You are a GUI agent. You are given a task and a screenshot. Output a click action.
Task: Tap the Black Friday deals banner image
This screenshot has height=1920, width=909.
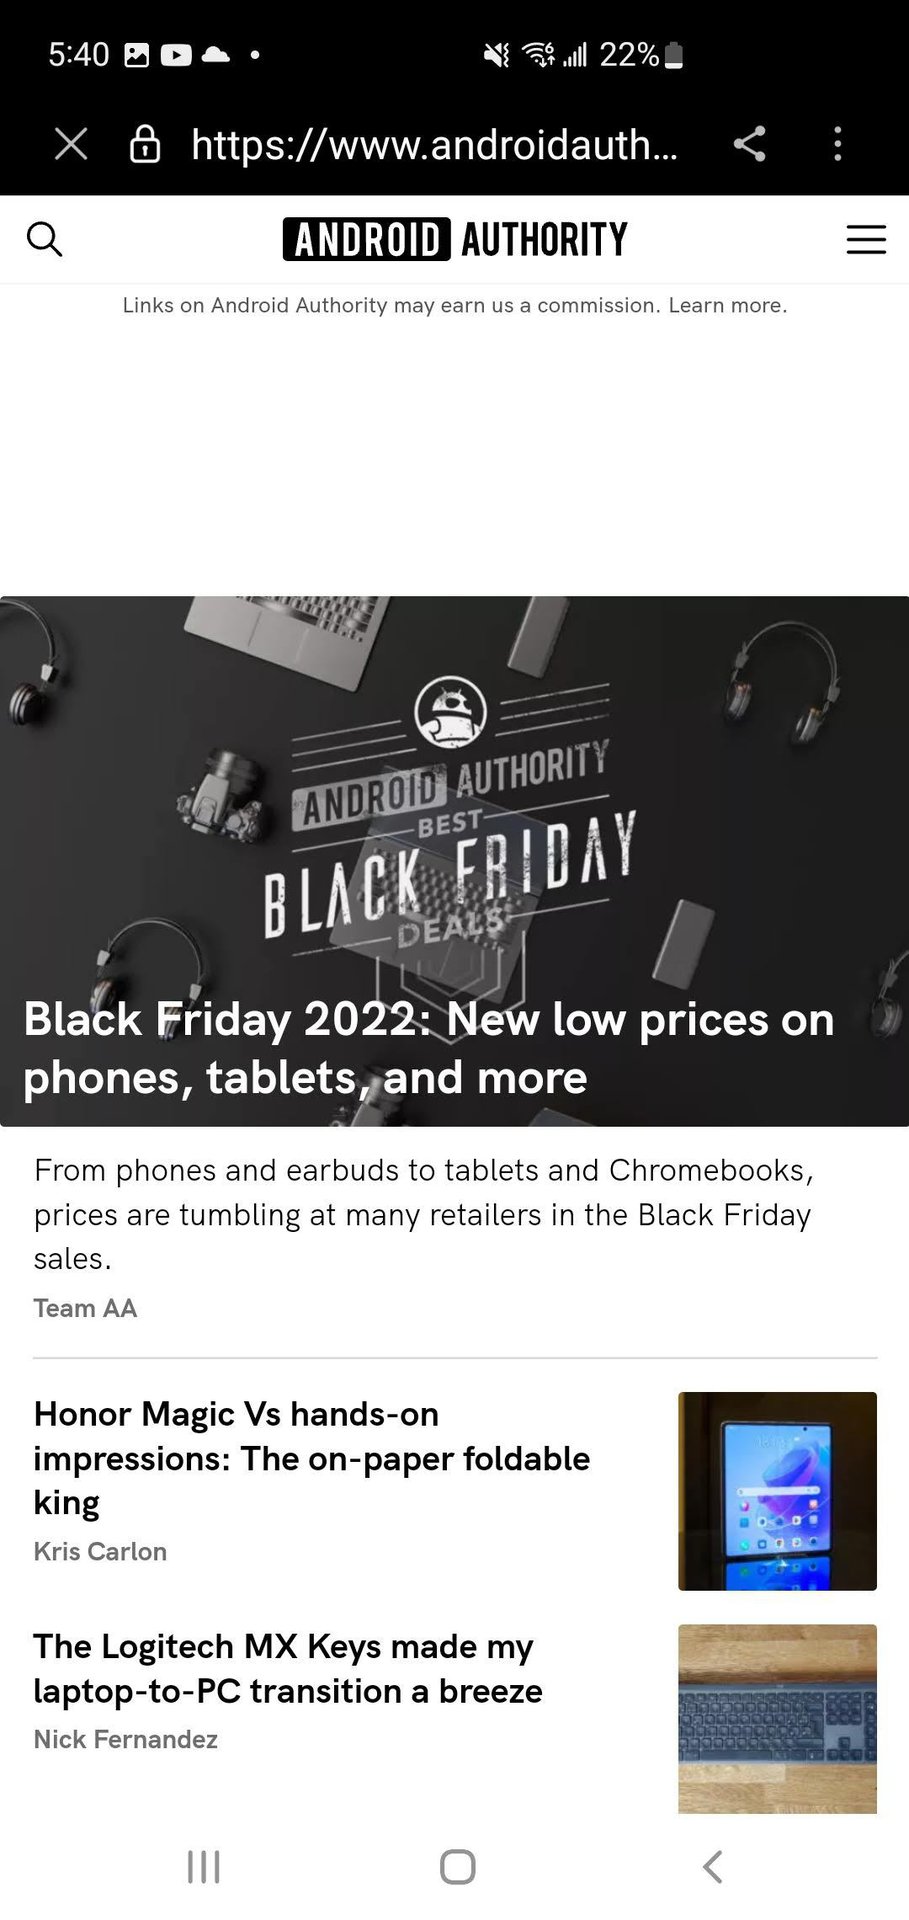[454, 800]
